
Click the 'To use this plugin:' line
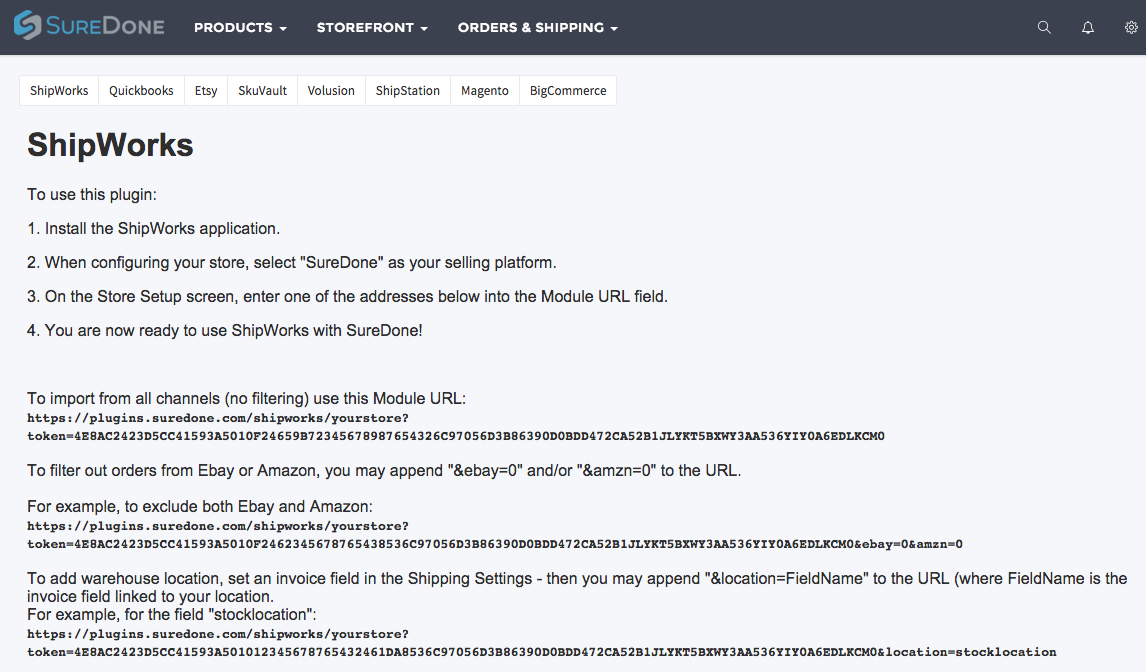(x=92, y=195)
